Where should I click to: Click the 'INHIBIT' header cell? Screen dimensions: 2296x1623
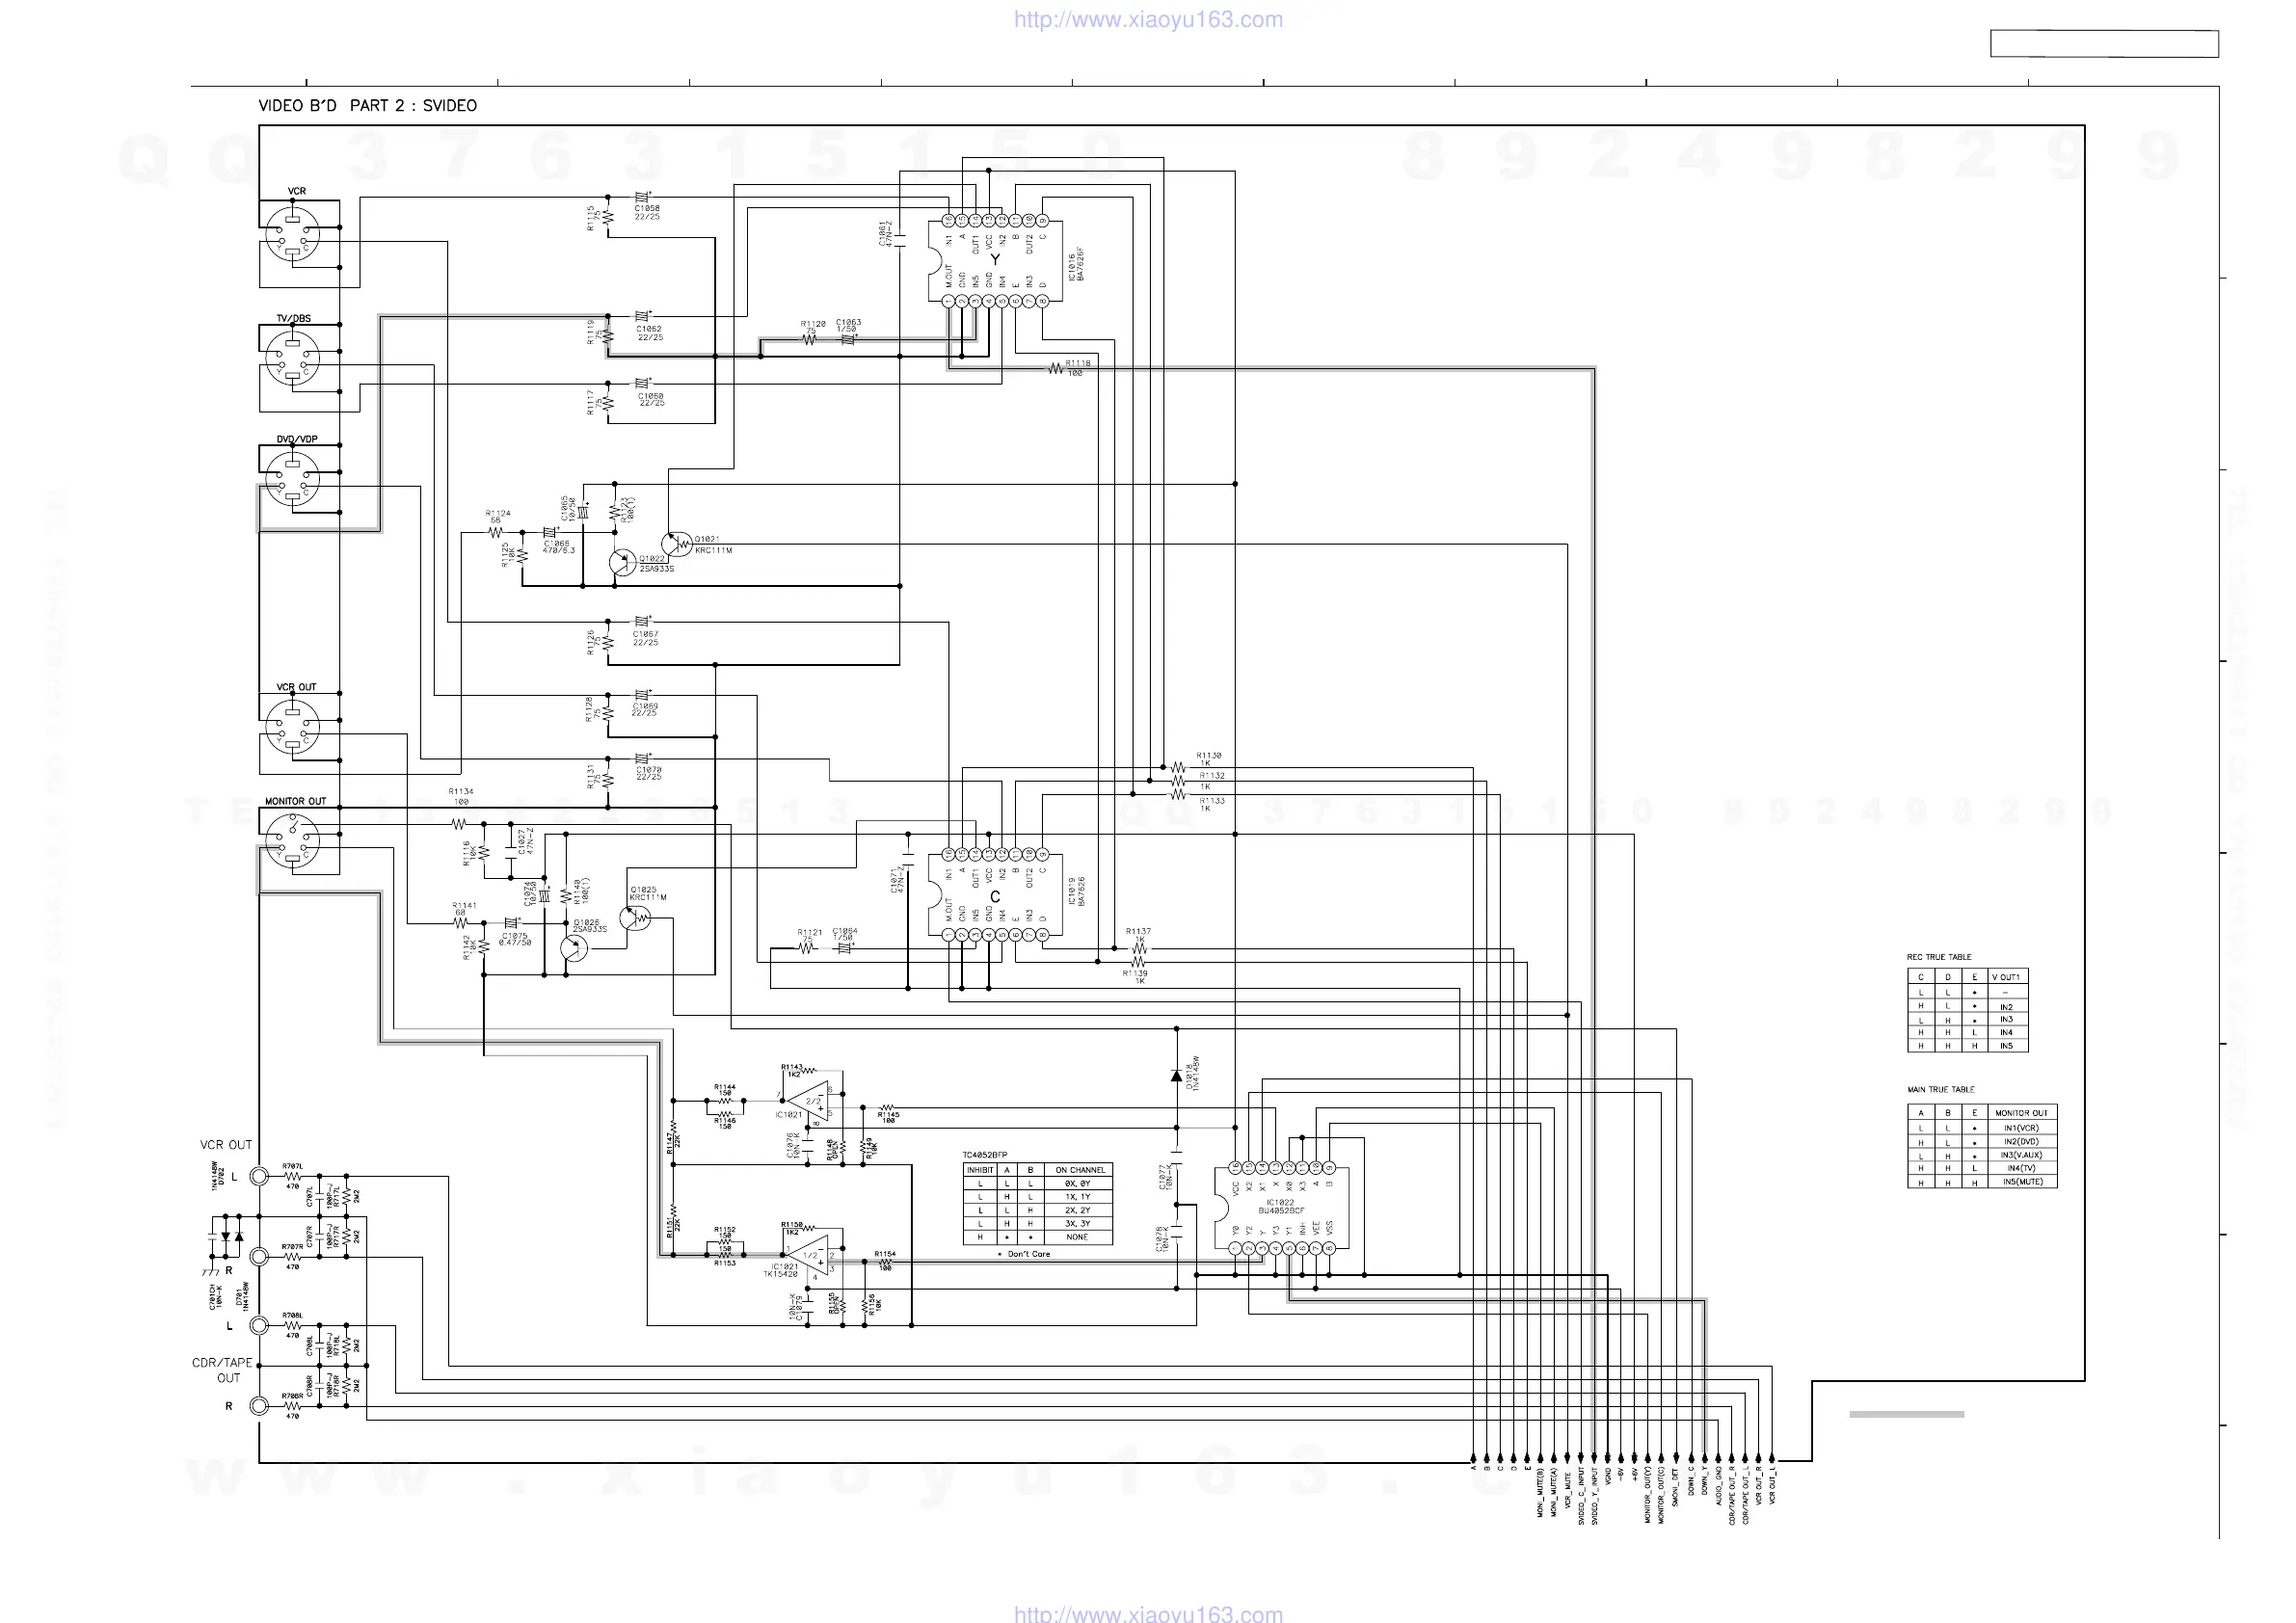pos(980,1170)
